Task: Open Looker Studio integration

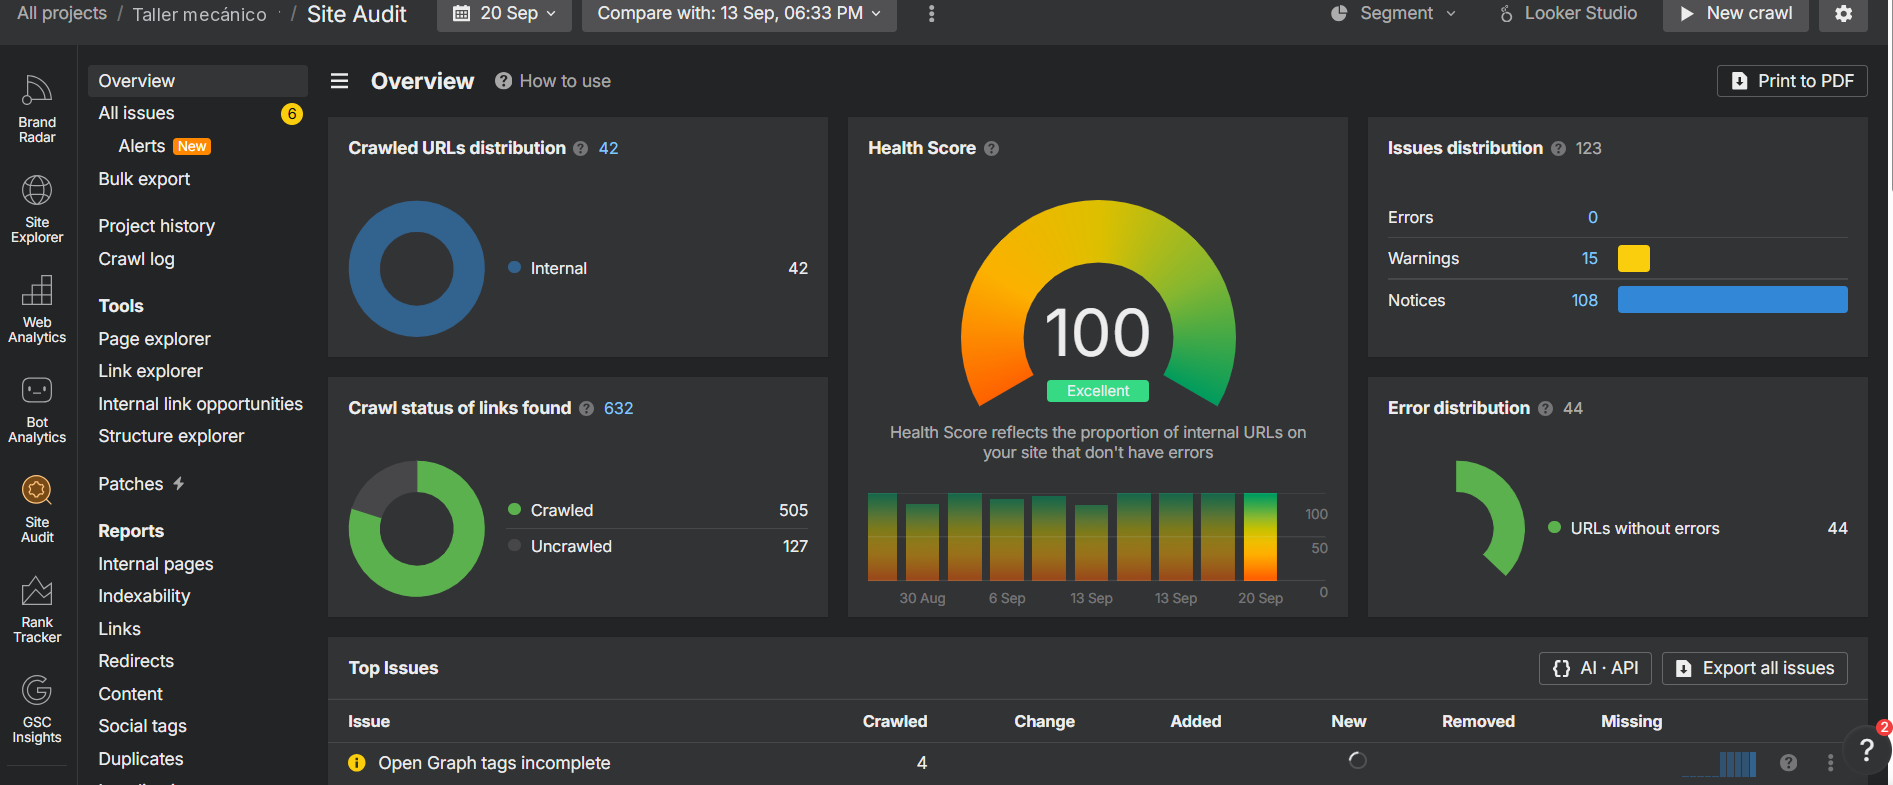Action: (x=1568, y=14)
